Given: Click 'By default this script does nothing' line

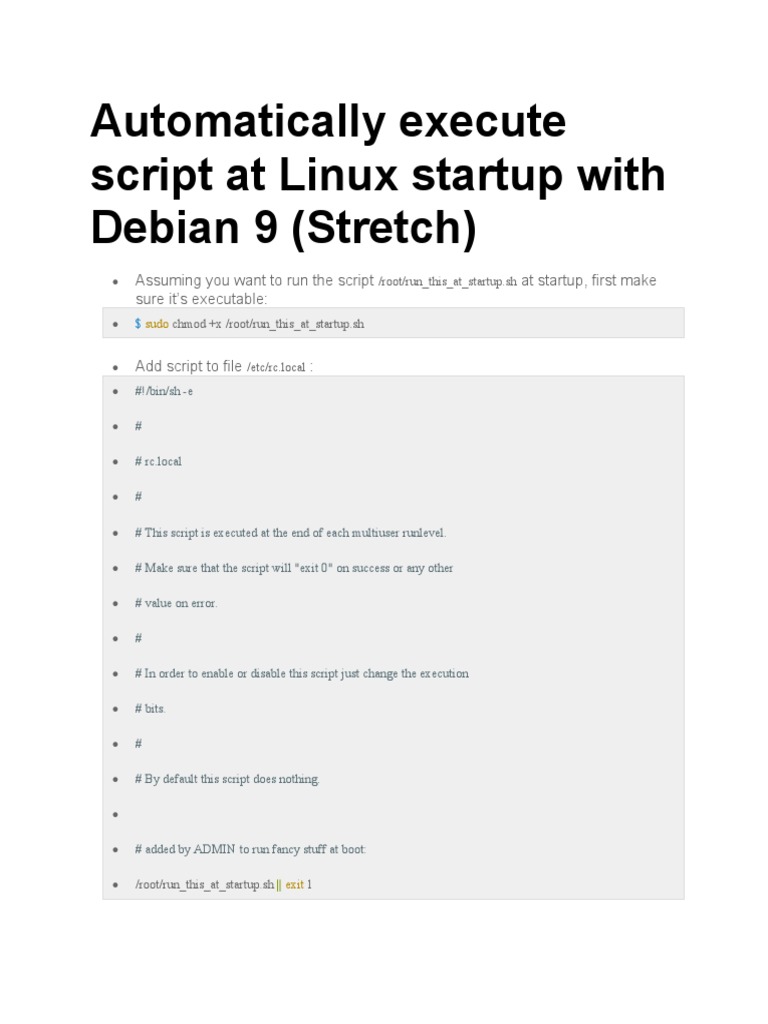Looking at the screenshot, I should 227,779.
